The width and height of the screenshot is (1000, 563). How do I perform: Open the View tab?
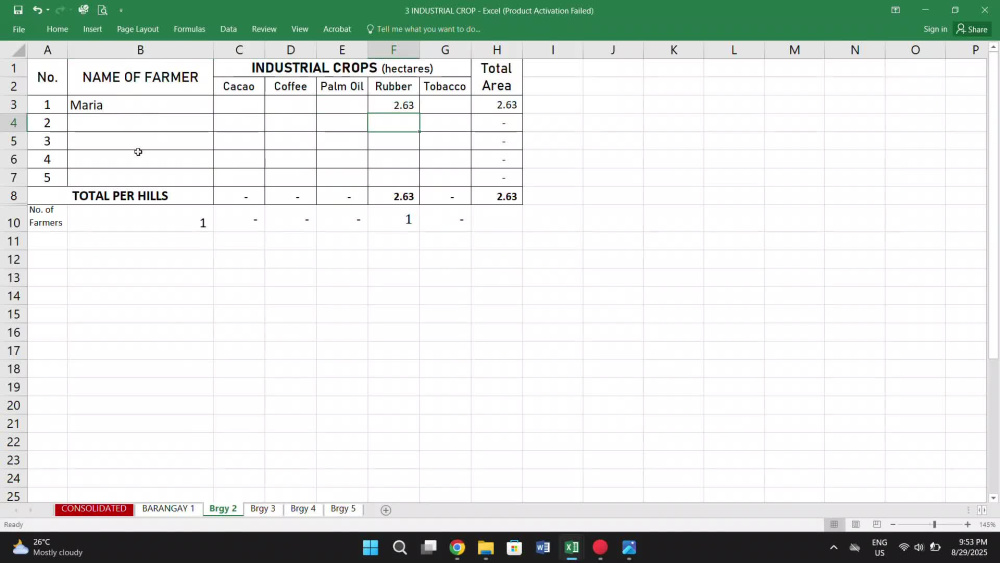pyautogui.click(x=300, y=29)
